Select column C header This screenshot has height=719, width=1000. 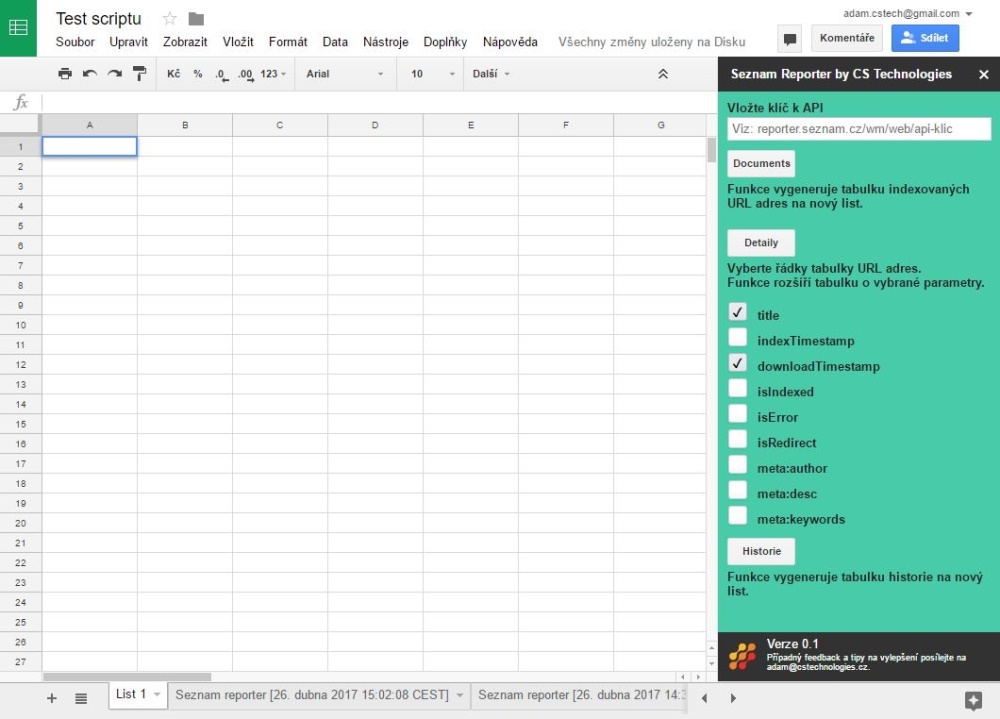coord(280,125)
